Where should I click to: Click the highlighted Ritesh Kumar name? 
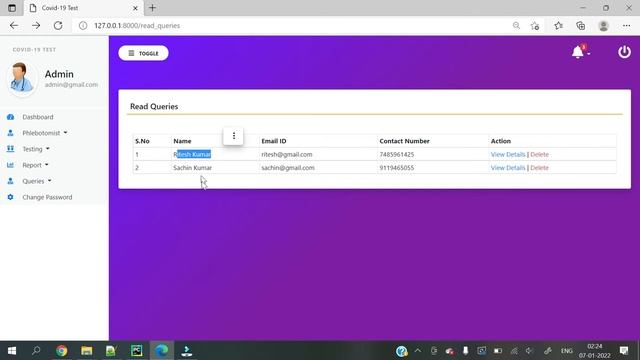(x=192, y=154)
